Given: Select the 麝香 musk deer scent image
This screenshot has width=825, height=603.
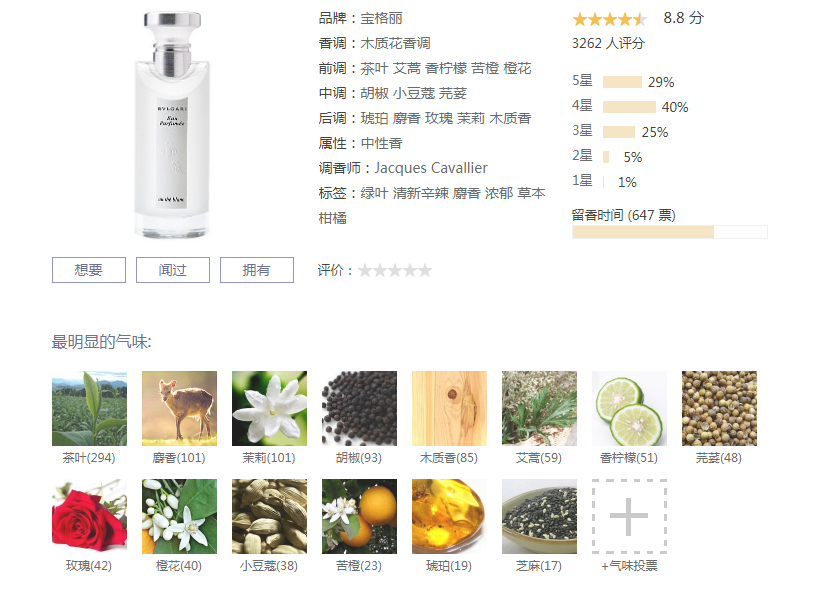Looking at the screenshot, I should click(x=179, y=408).
